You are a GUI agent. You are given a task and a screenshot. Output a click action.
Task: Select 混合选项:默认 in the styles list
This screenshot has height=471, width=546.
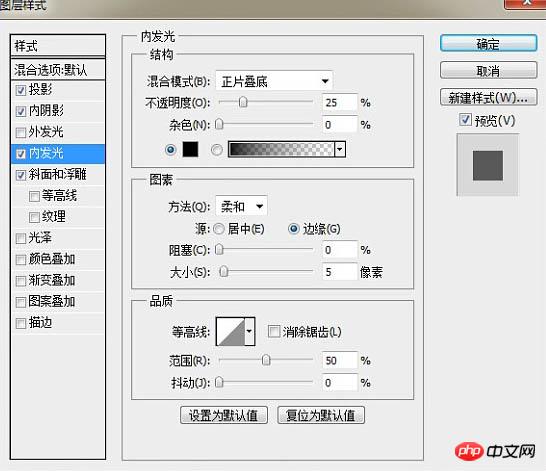tap(58, 70)
